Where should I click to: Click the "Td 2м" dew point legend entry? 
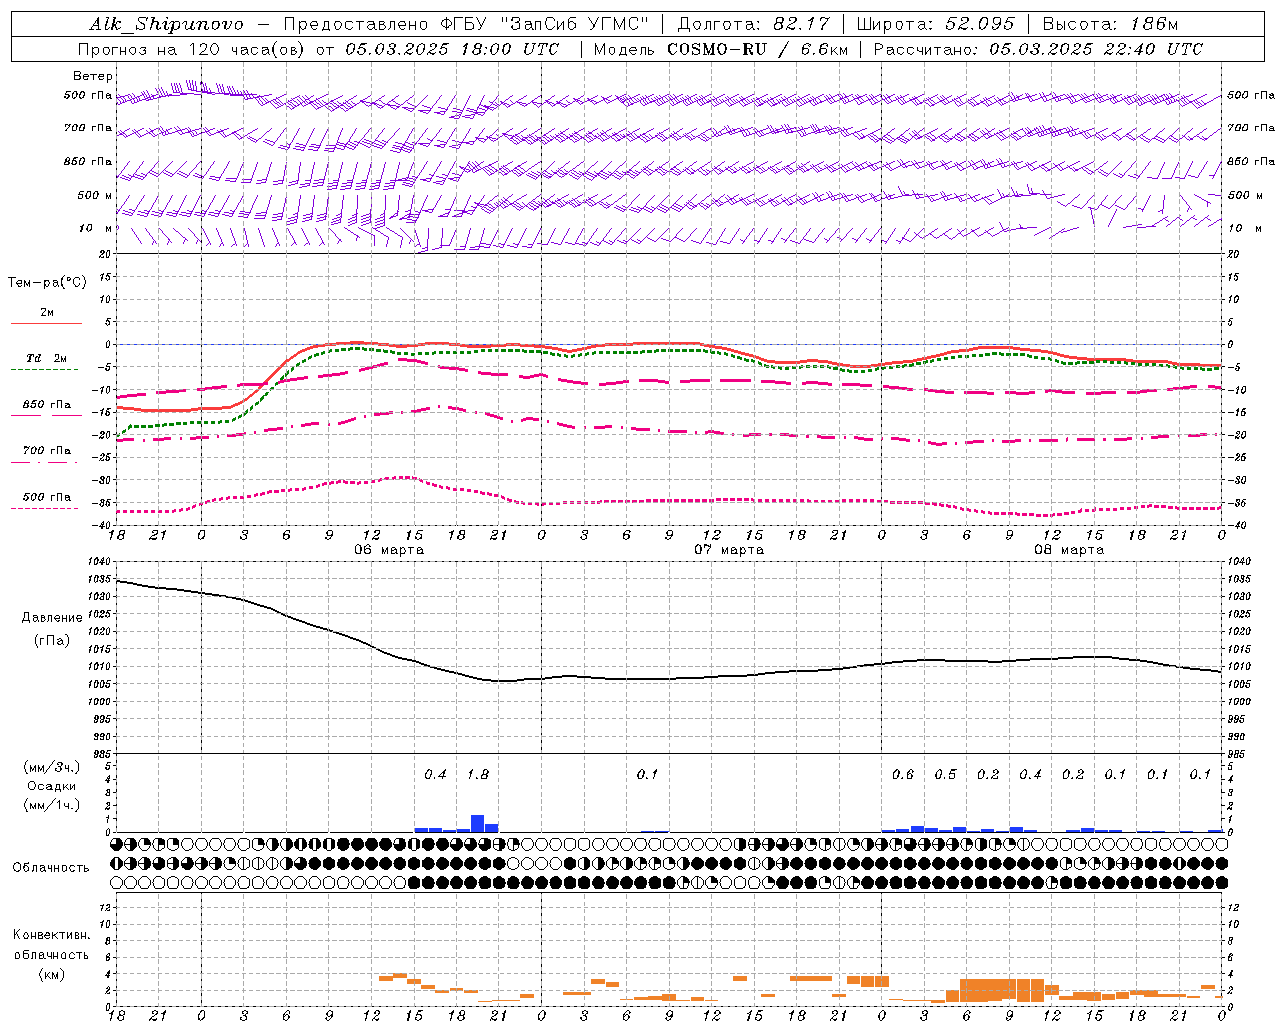tap(46, 358)
